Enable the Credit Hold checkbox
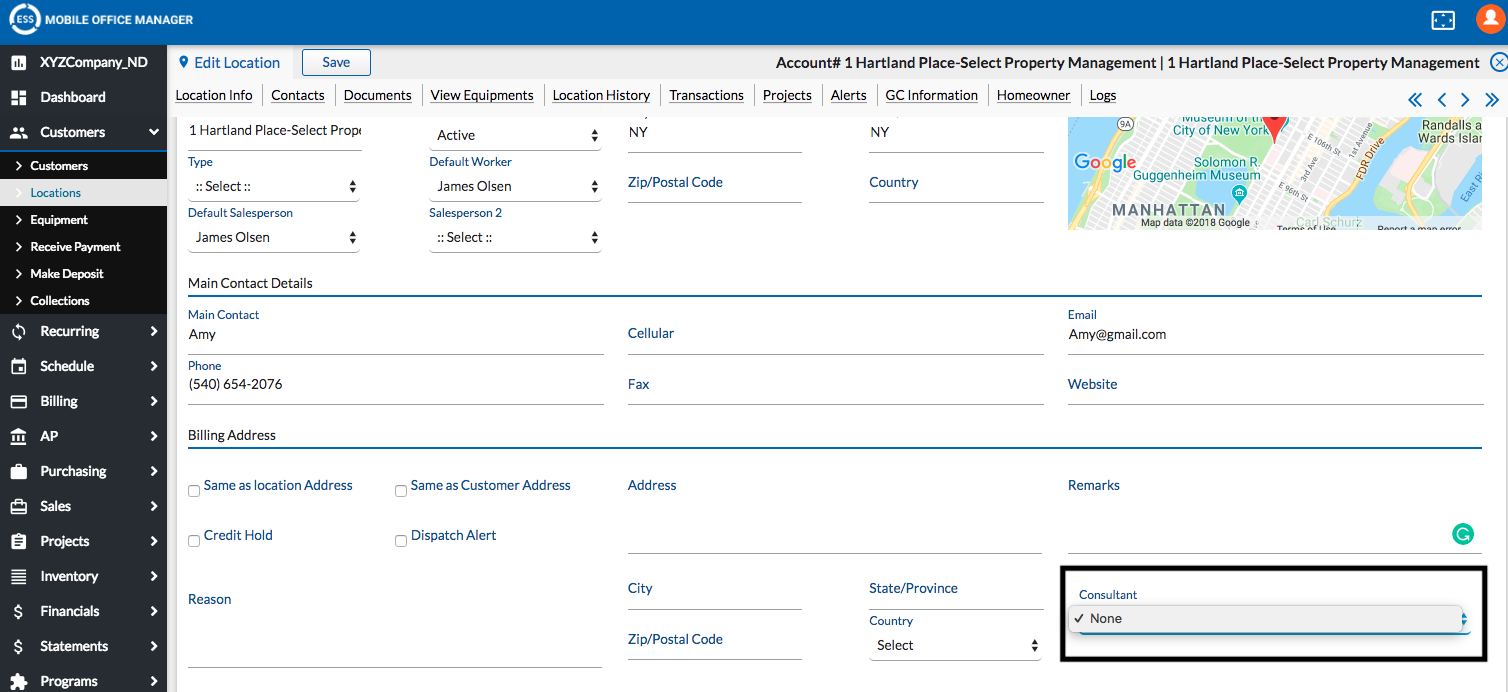This screenshot has width=1508, height=692. pyautogui.click(x=194, y=541)
